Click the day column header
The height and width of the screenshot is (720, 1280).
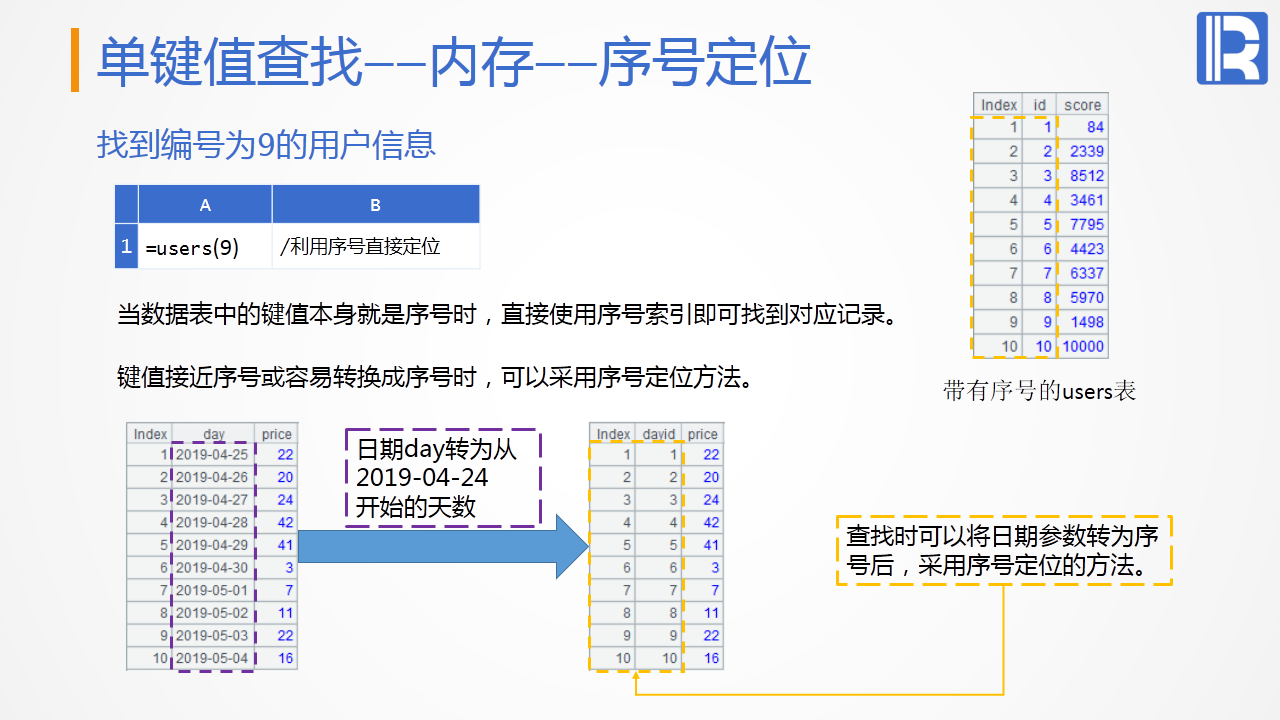pos(213,434)
